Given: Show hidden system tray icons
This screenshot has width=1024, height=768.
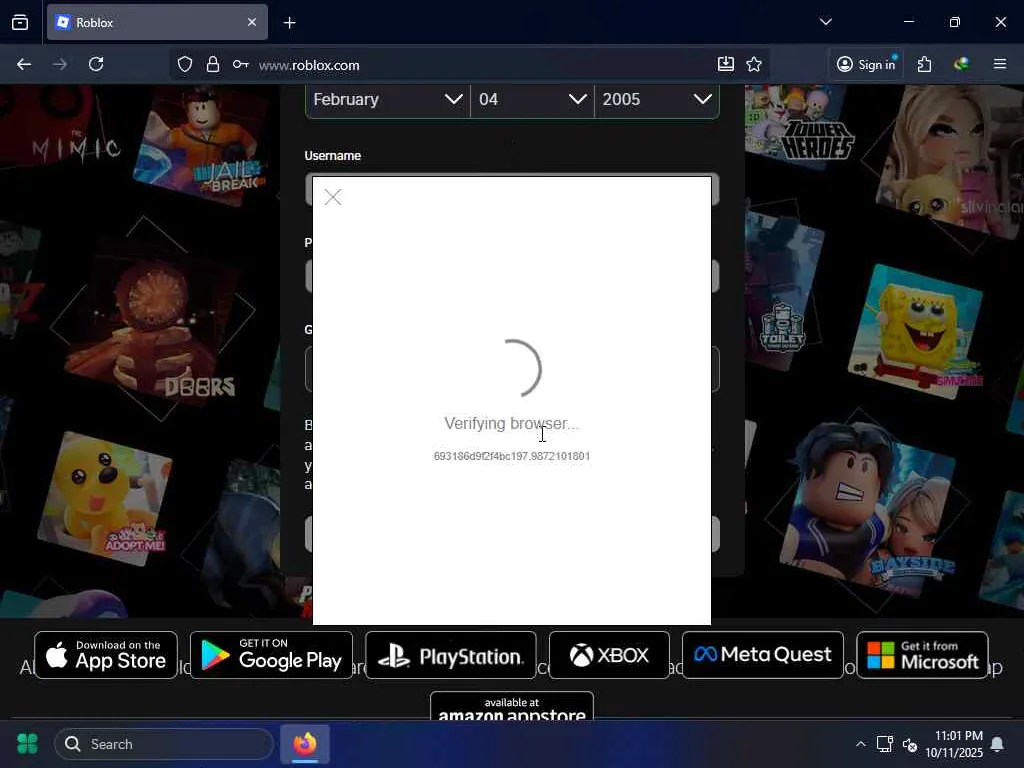Looking at the screenshot, I should (861, 744).
